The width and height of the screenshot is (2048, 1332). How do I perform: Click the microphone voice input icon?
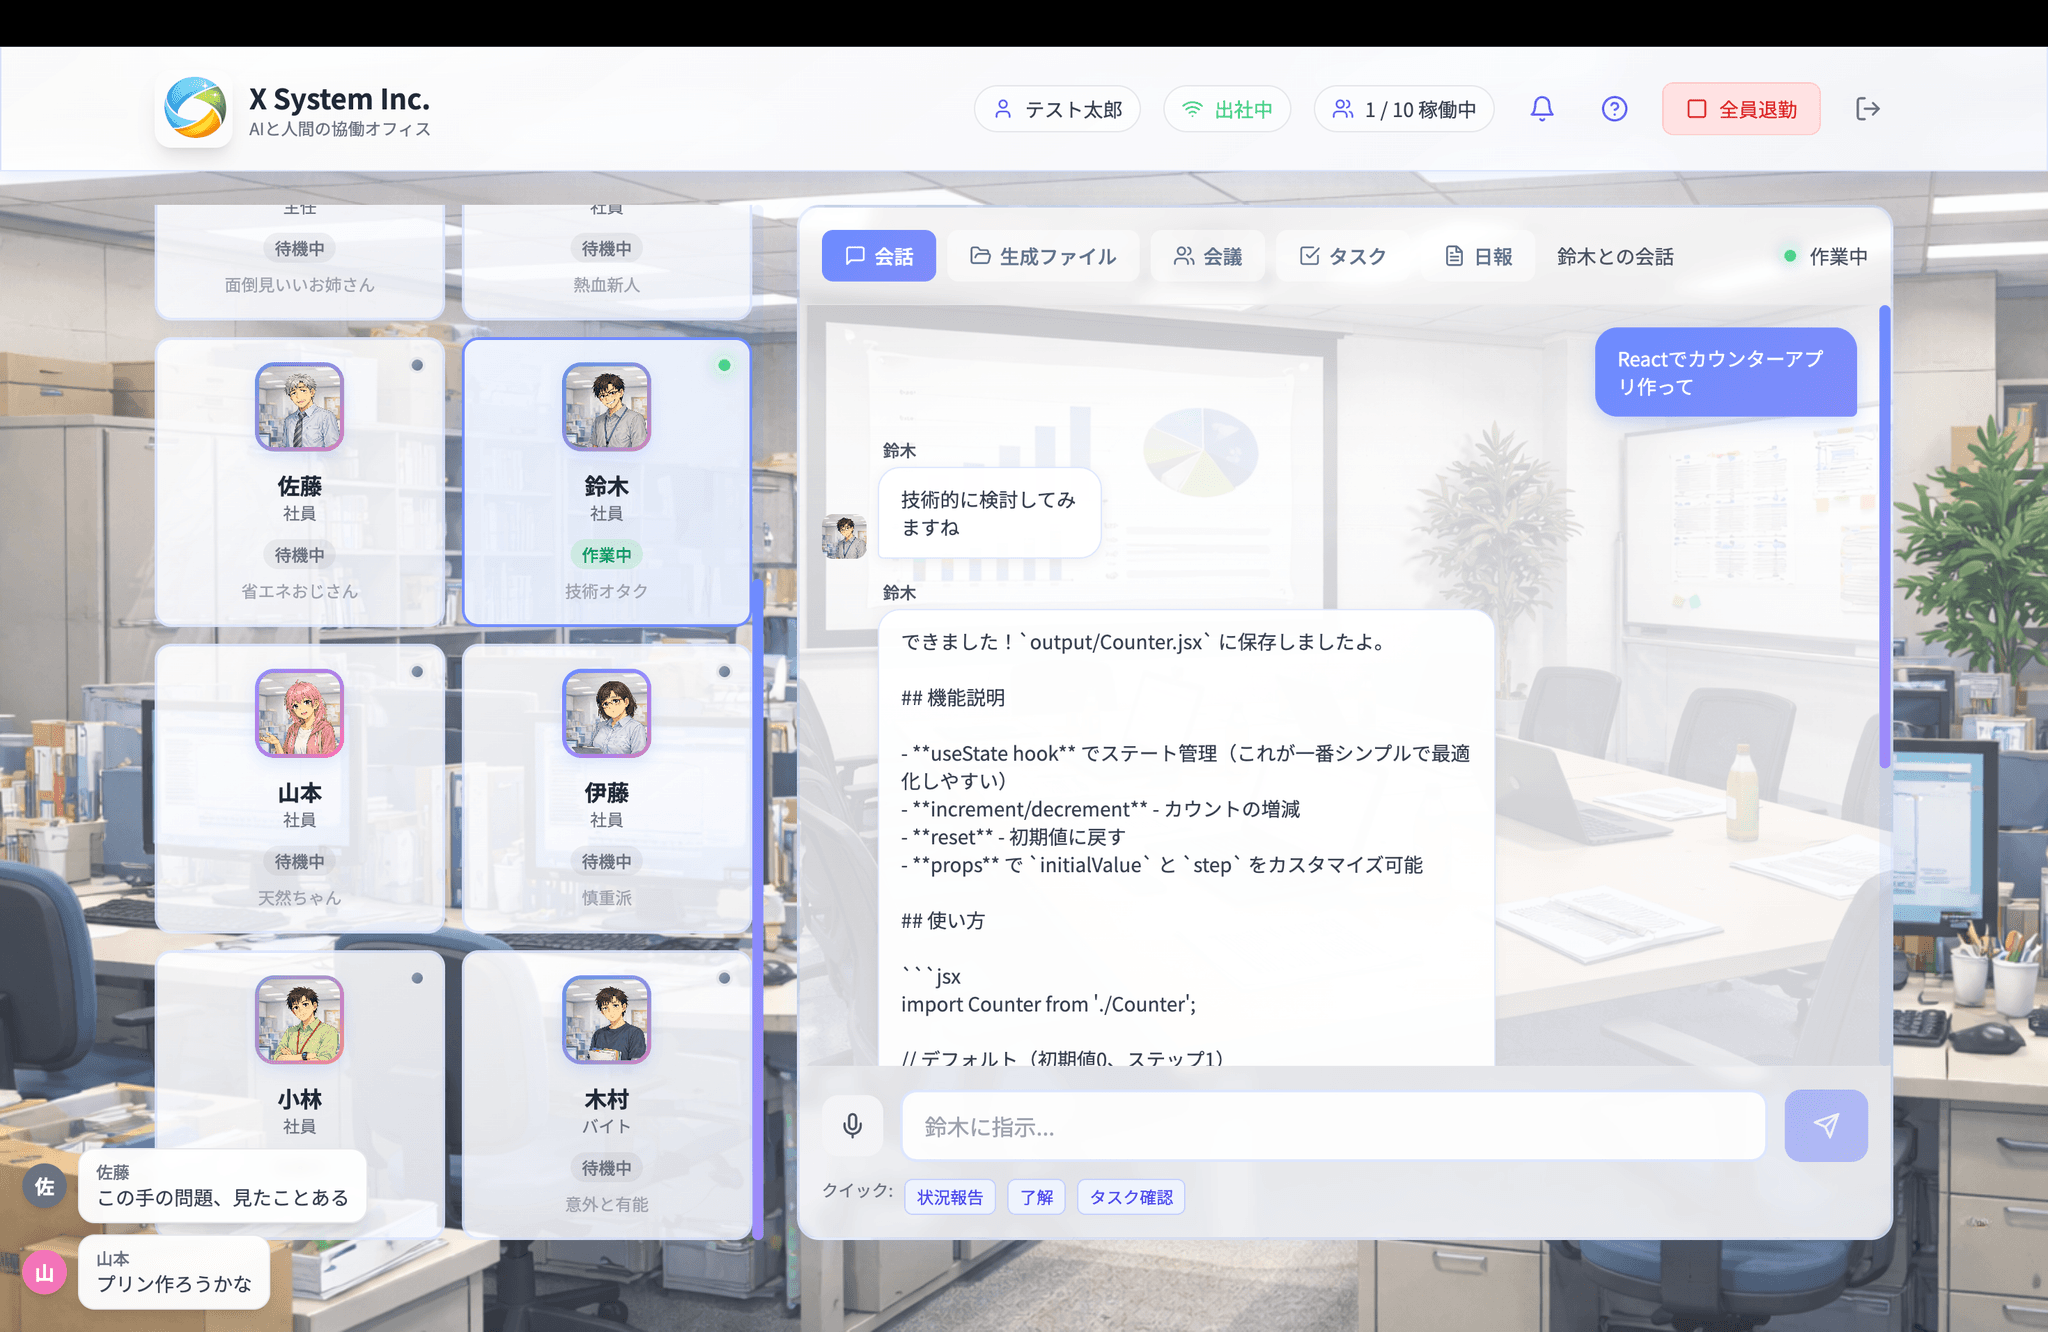click(852, 1126)
